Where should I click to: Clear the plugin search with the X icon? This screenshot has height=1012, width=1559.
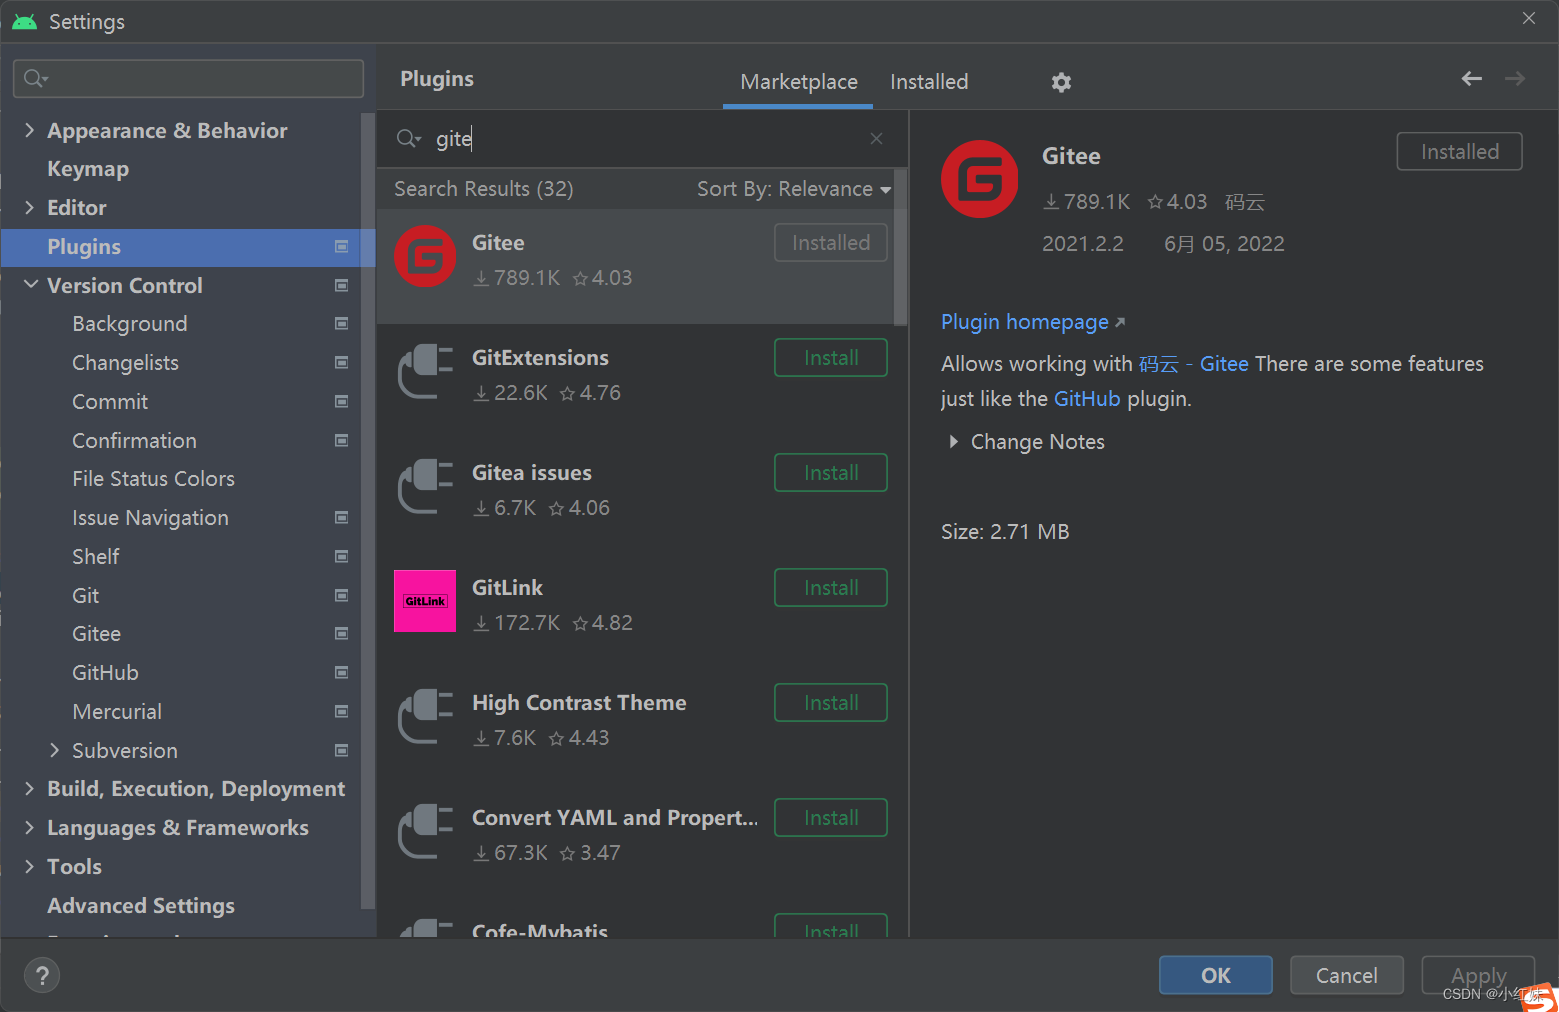coord(876,138)
